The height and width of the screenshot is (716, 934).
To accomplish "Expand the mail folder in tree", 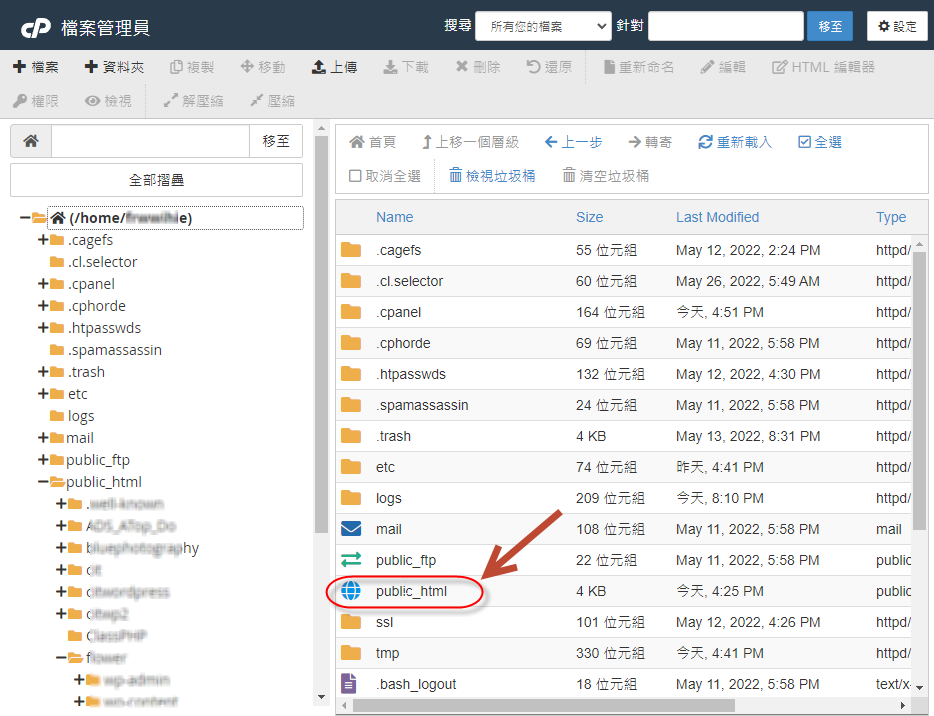I will (x=43, y=438).
